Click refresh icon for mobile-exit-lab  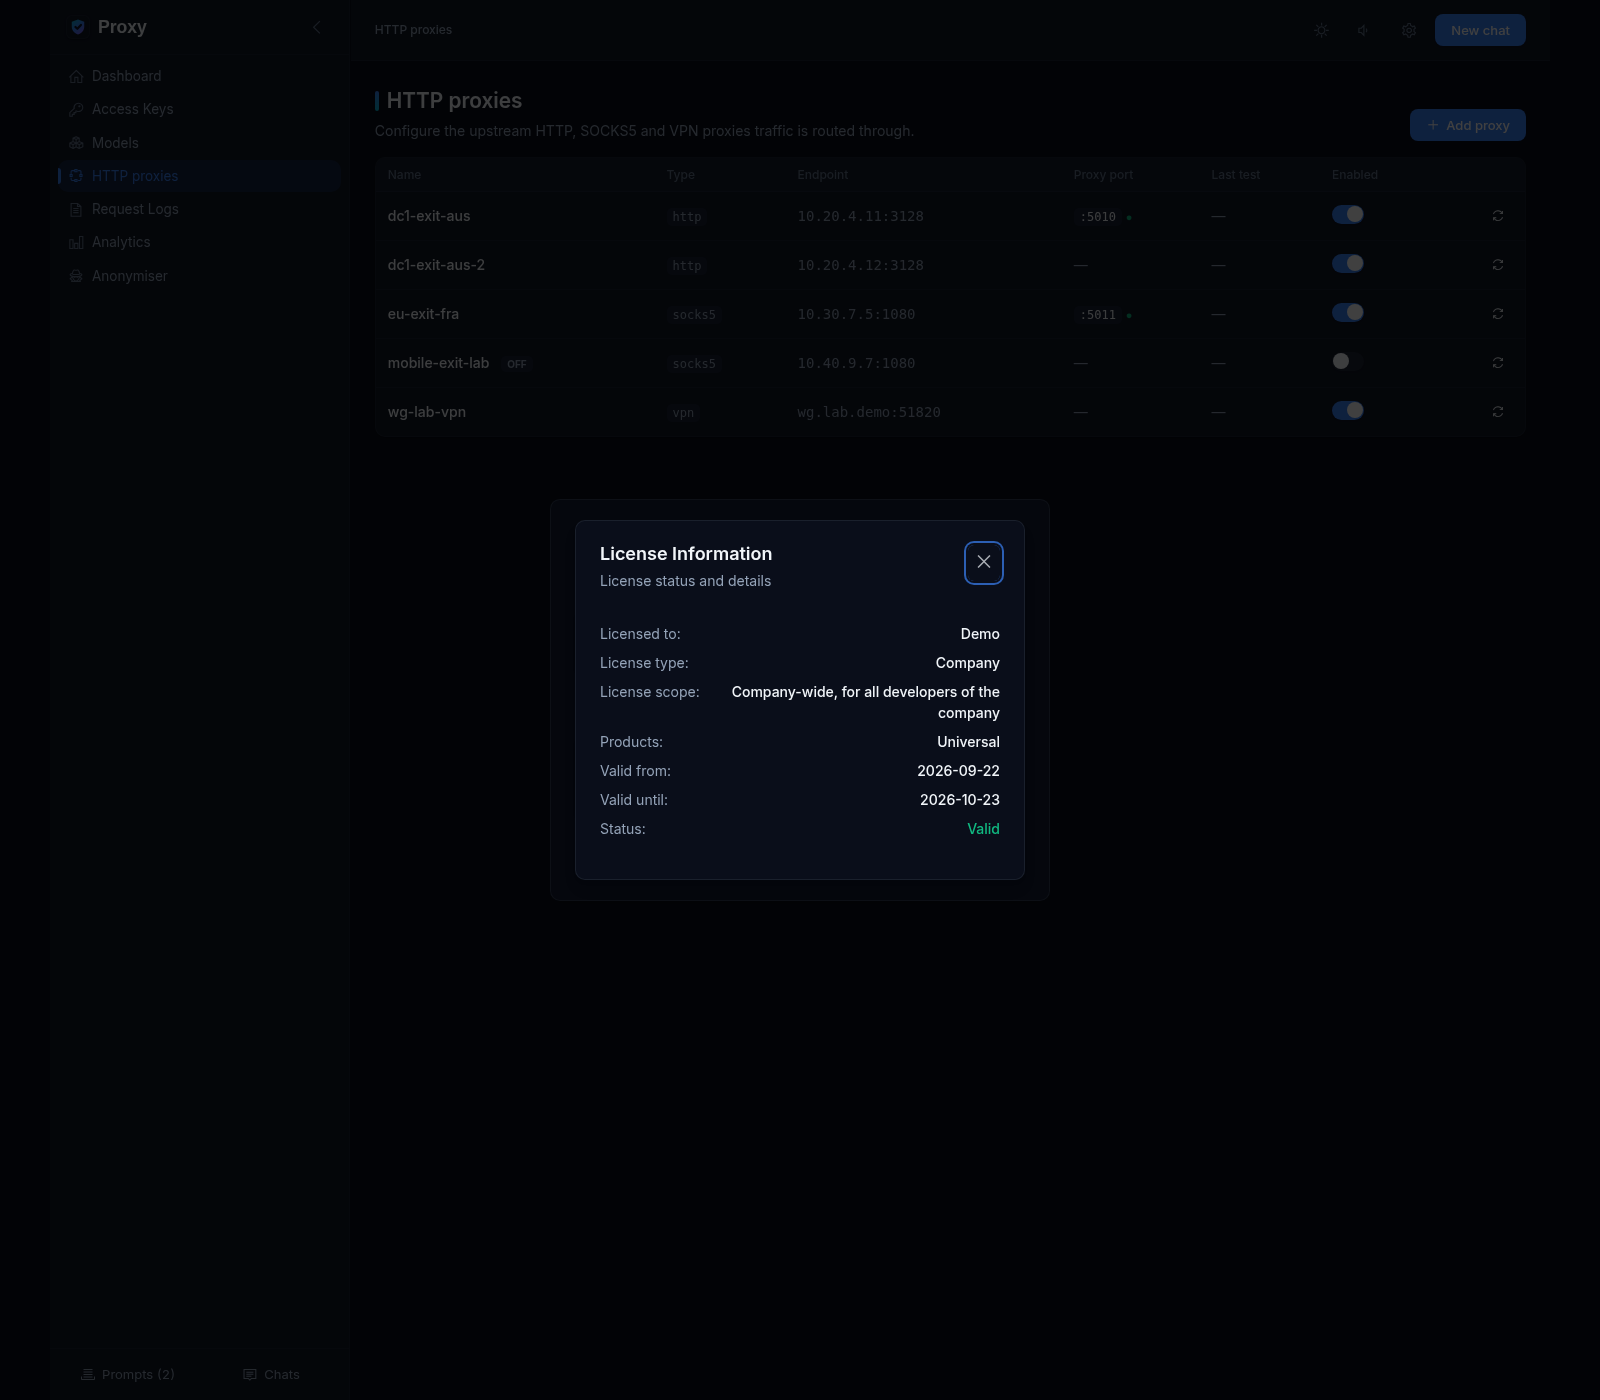1497,363
